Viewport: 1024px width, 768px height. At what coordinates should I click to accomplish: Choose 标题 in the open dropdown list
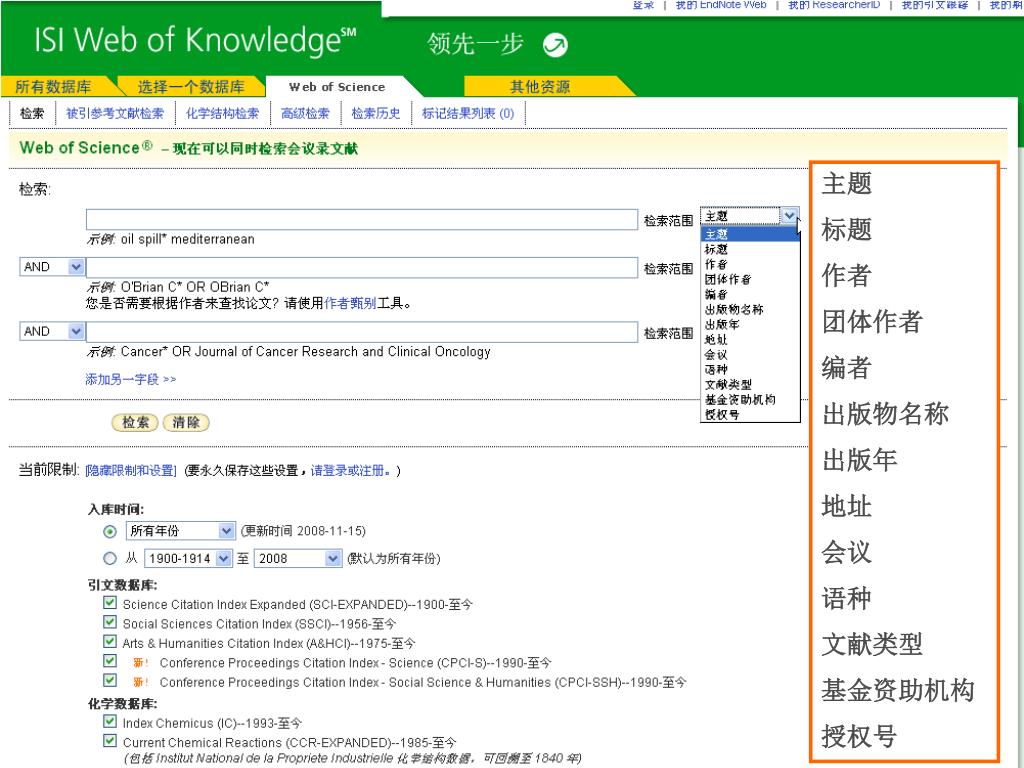point(750,249)
